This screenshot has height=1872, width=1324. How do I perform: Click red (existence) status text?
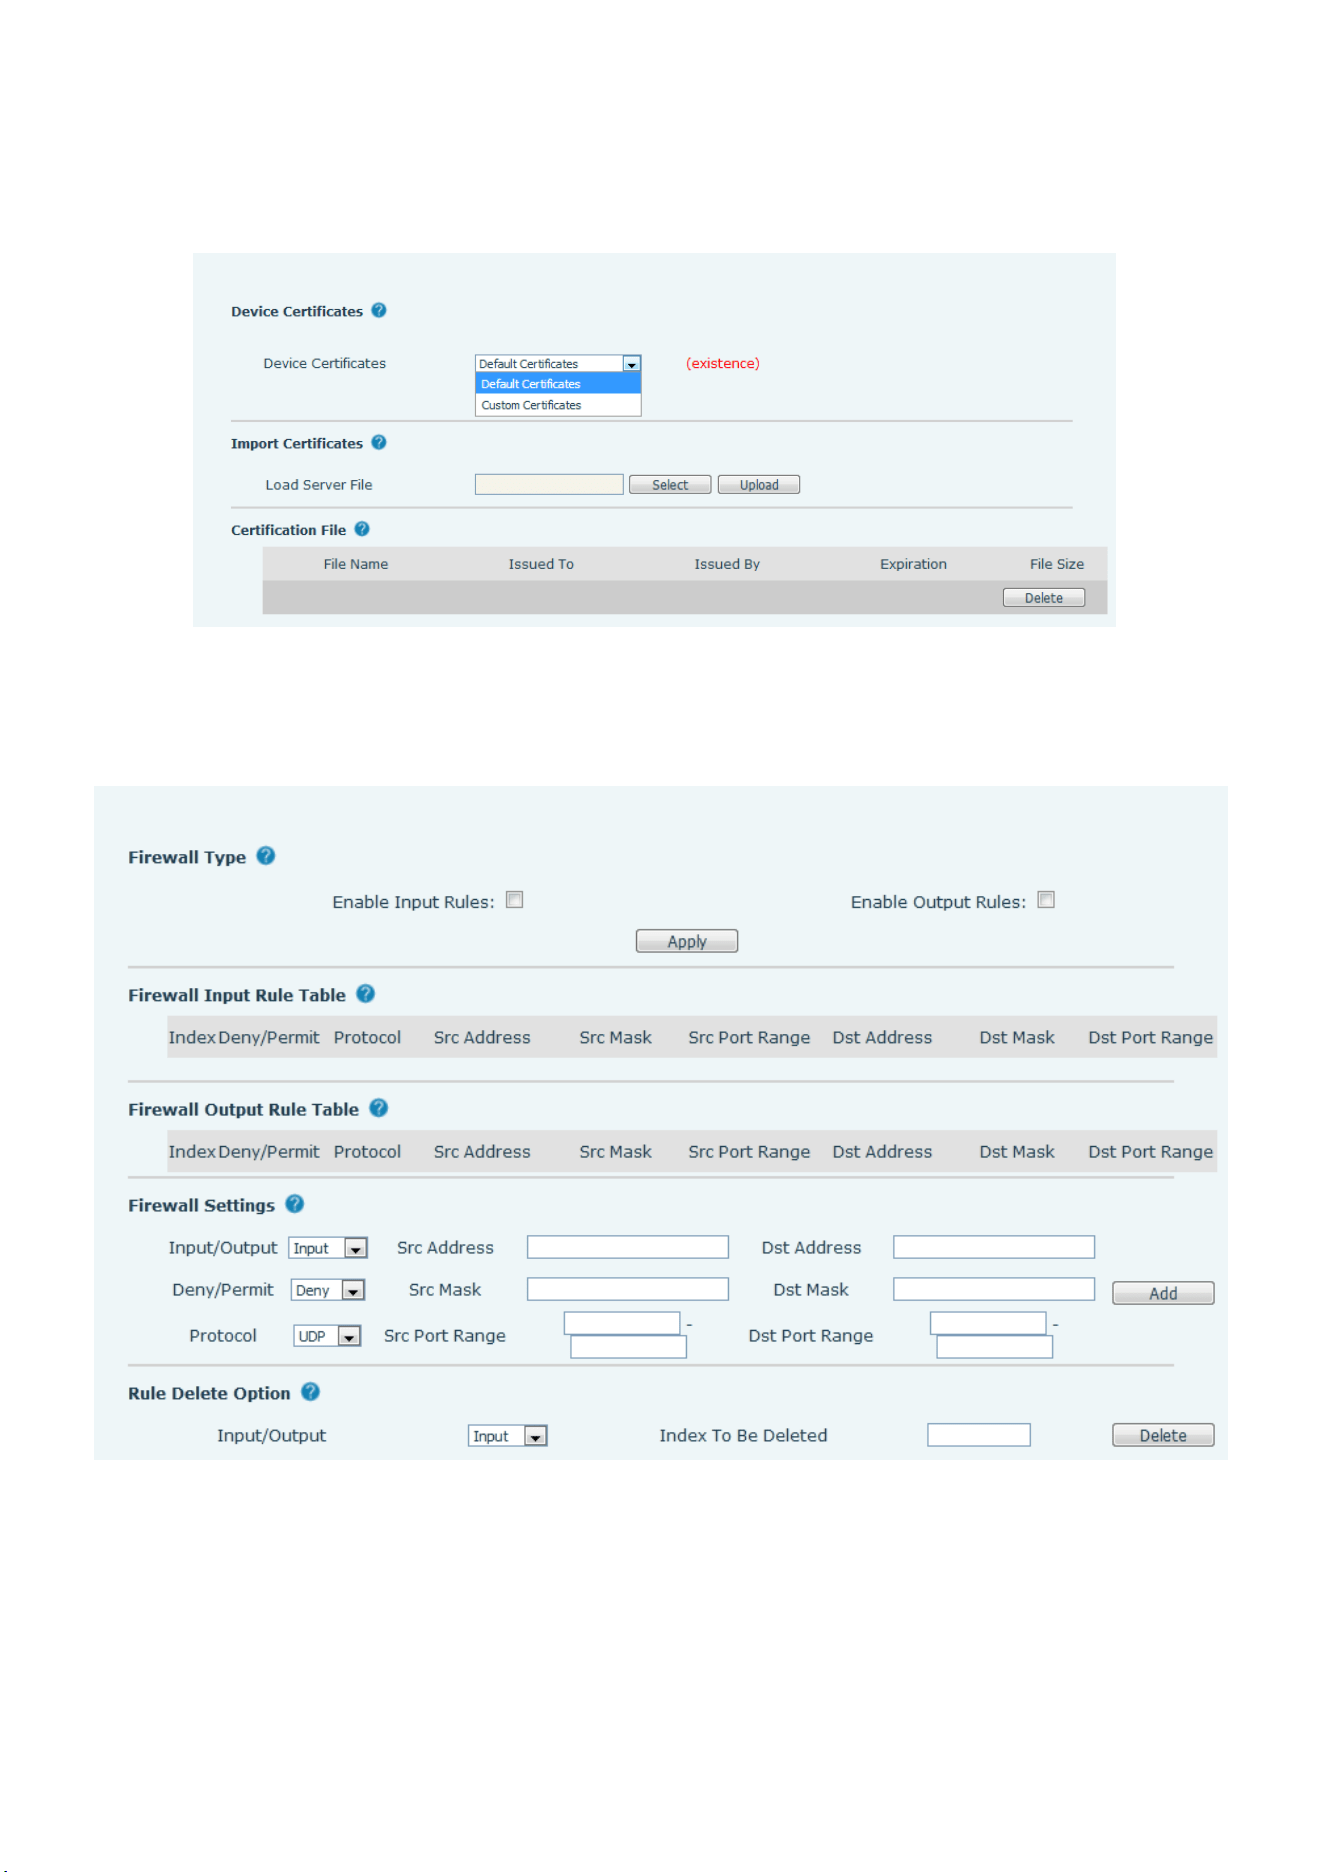(x=723, y=363)
